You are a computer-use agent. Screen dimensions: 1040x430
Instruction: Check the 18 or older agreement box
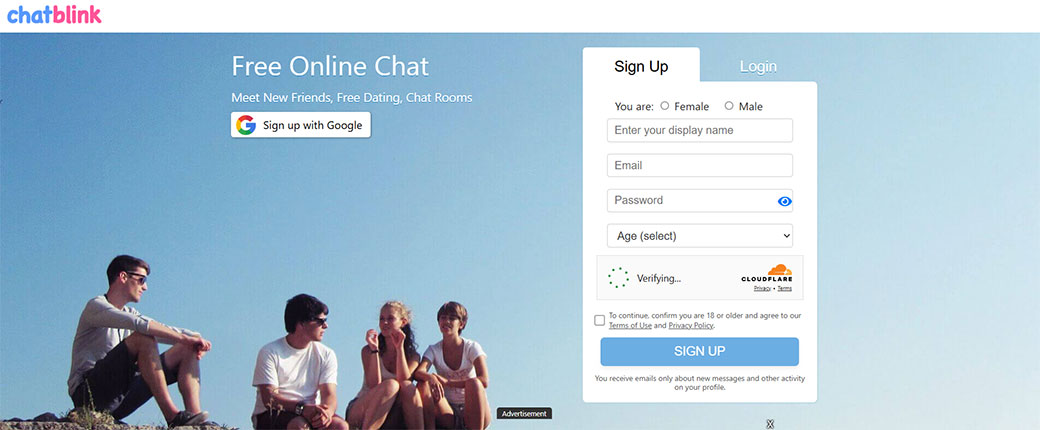(x=600, y=321)
